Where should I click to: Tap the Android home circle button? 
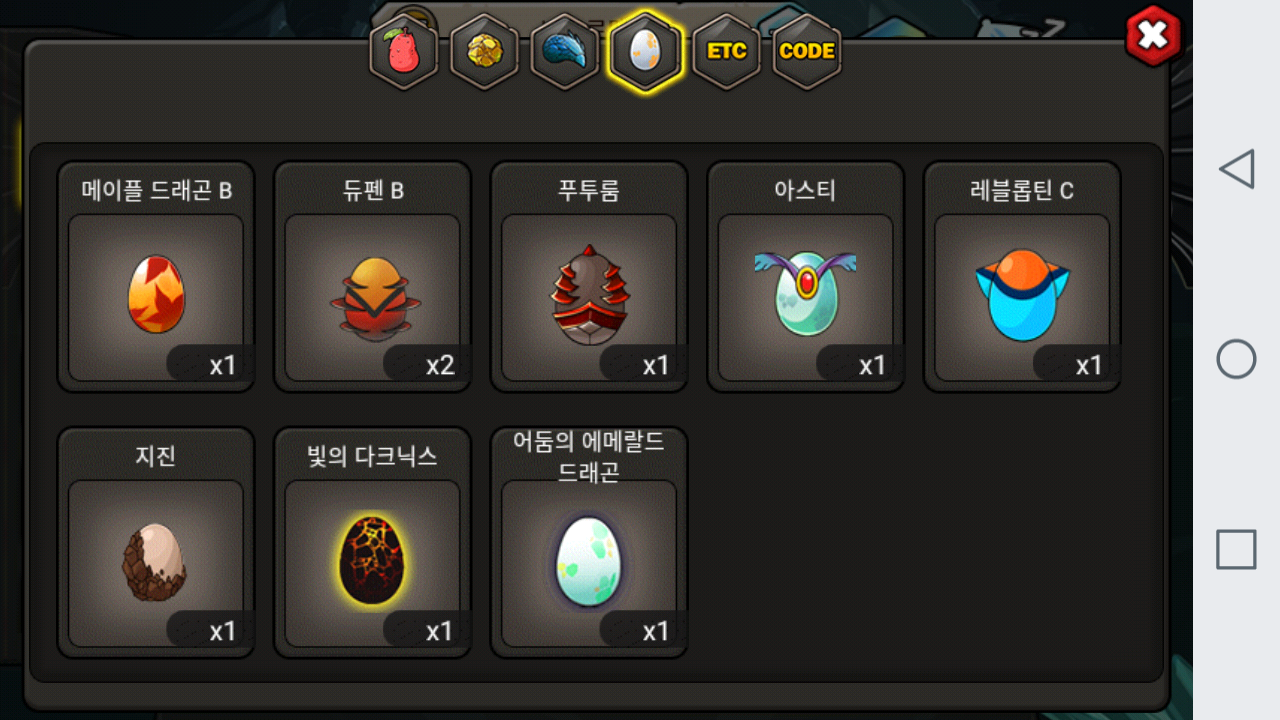pyautogui.click(x=1236, y=359)
